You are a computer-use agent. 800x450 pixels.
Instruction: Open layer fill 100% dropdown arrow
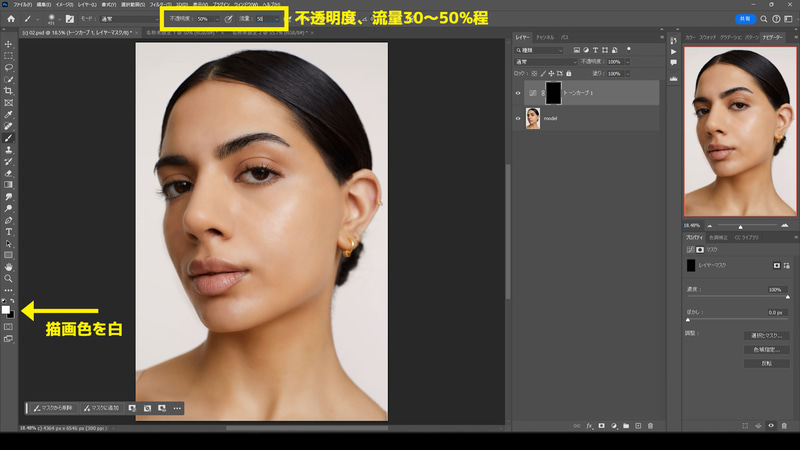[x=628, y=73]
